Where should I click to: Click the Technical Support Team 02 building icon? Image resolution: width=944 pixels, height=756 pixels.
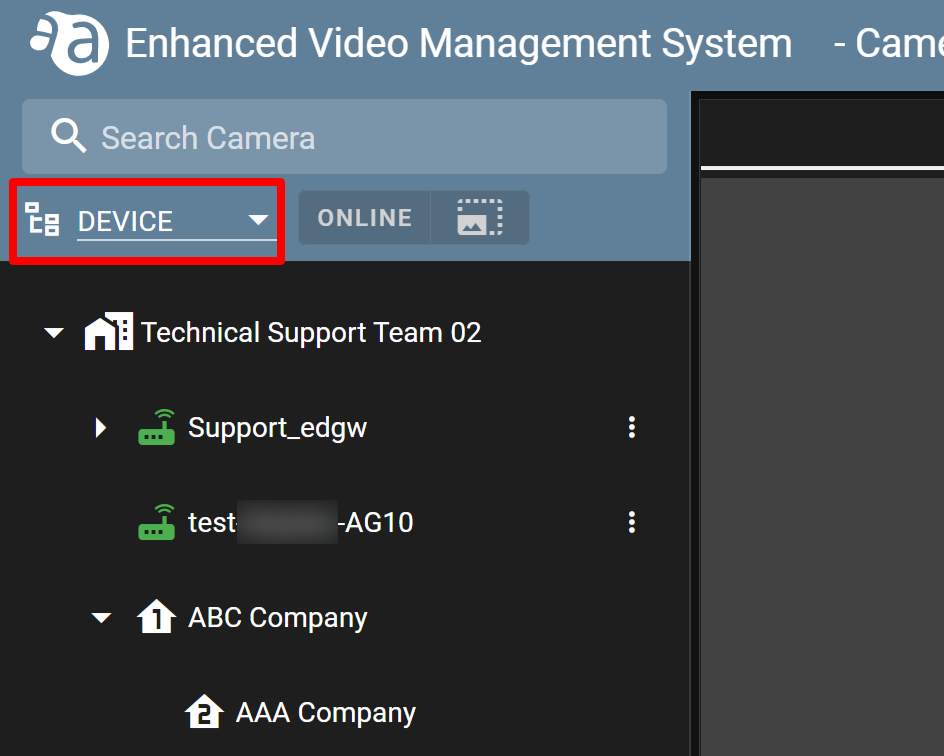coord(108,331)
